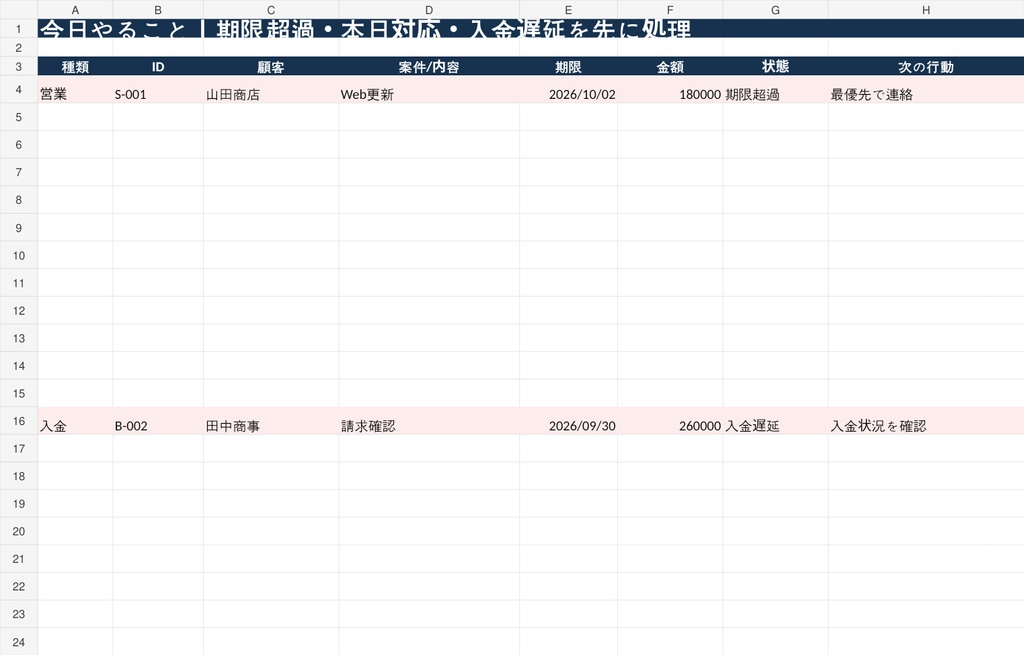Select column G header

(775, 10)
